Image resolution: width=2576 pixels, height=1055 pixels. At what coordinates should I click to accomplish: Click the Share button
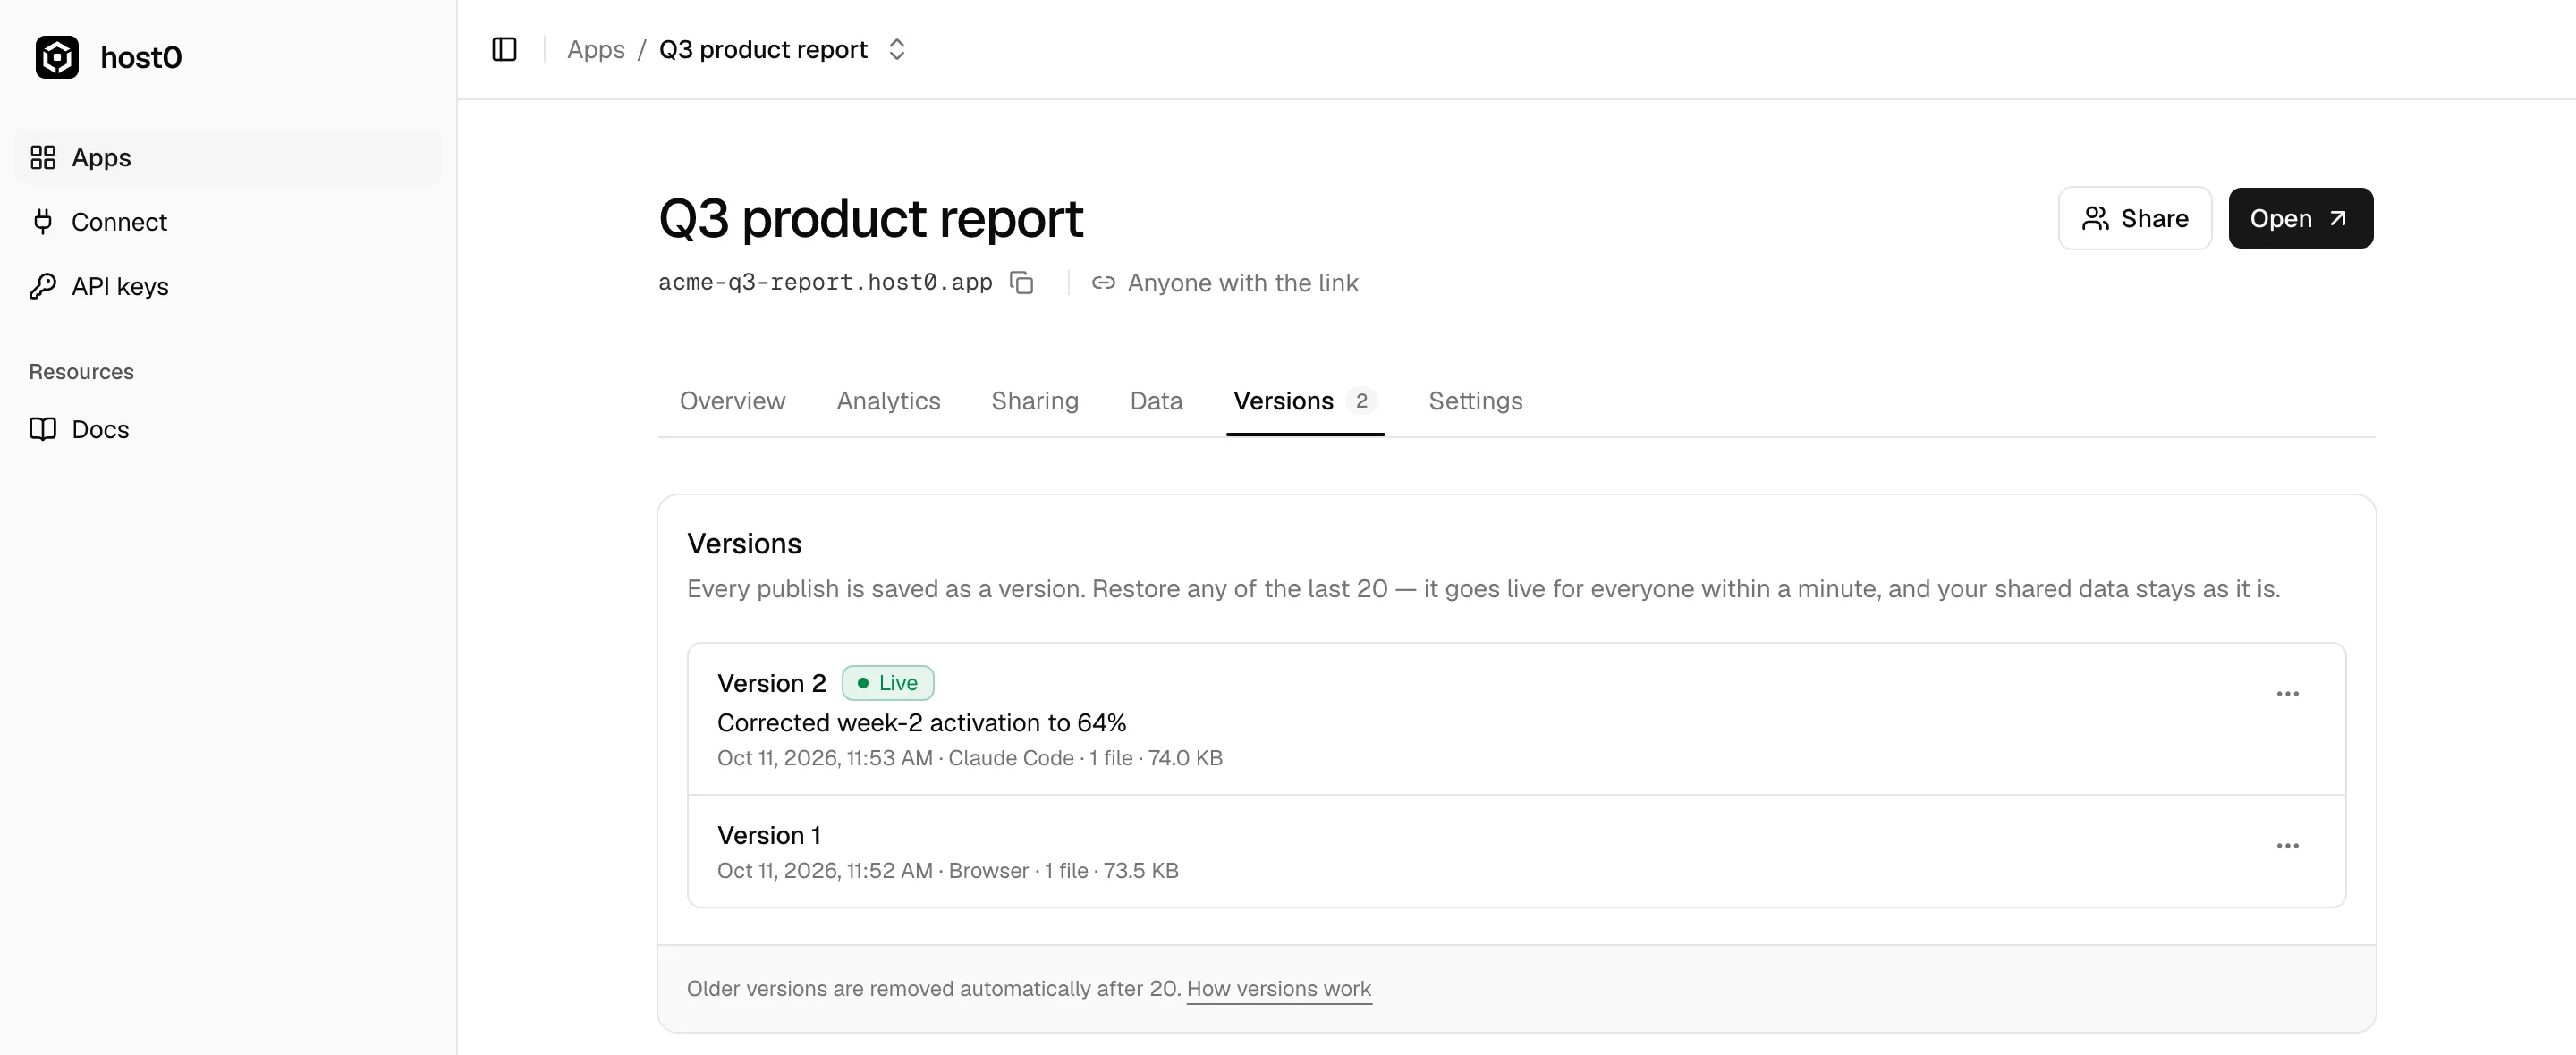point(2134,218)
